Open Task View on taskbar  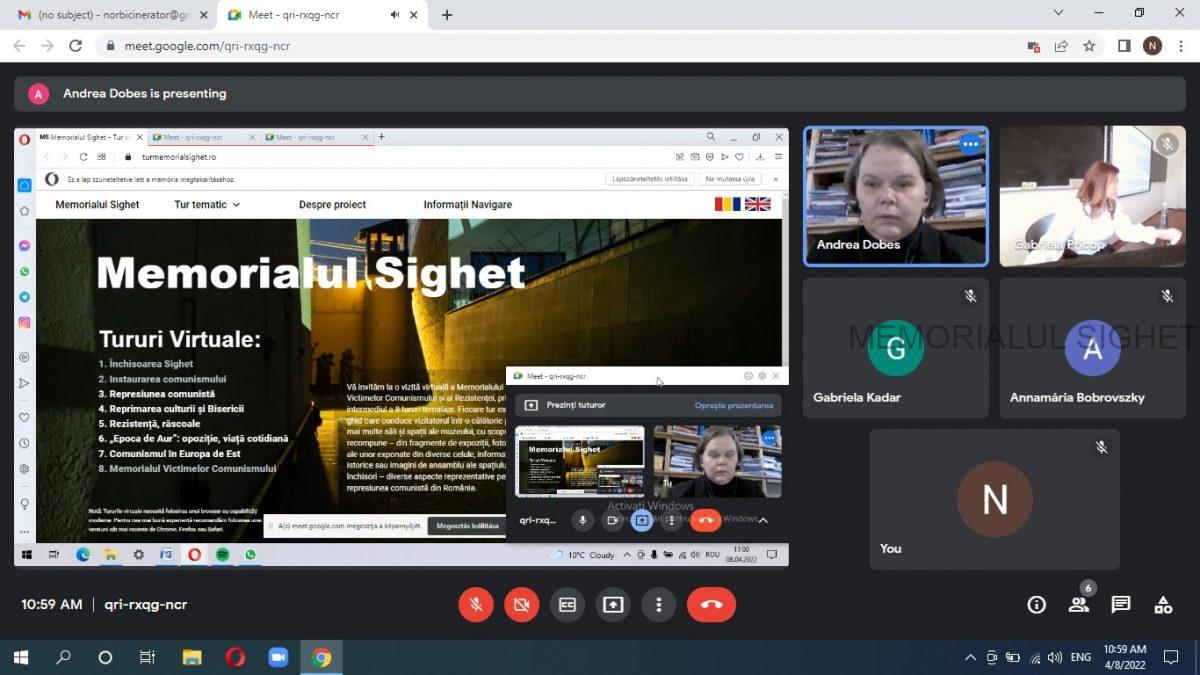coord(148,657)
